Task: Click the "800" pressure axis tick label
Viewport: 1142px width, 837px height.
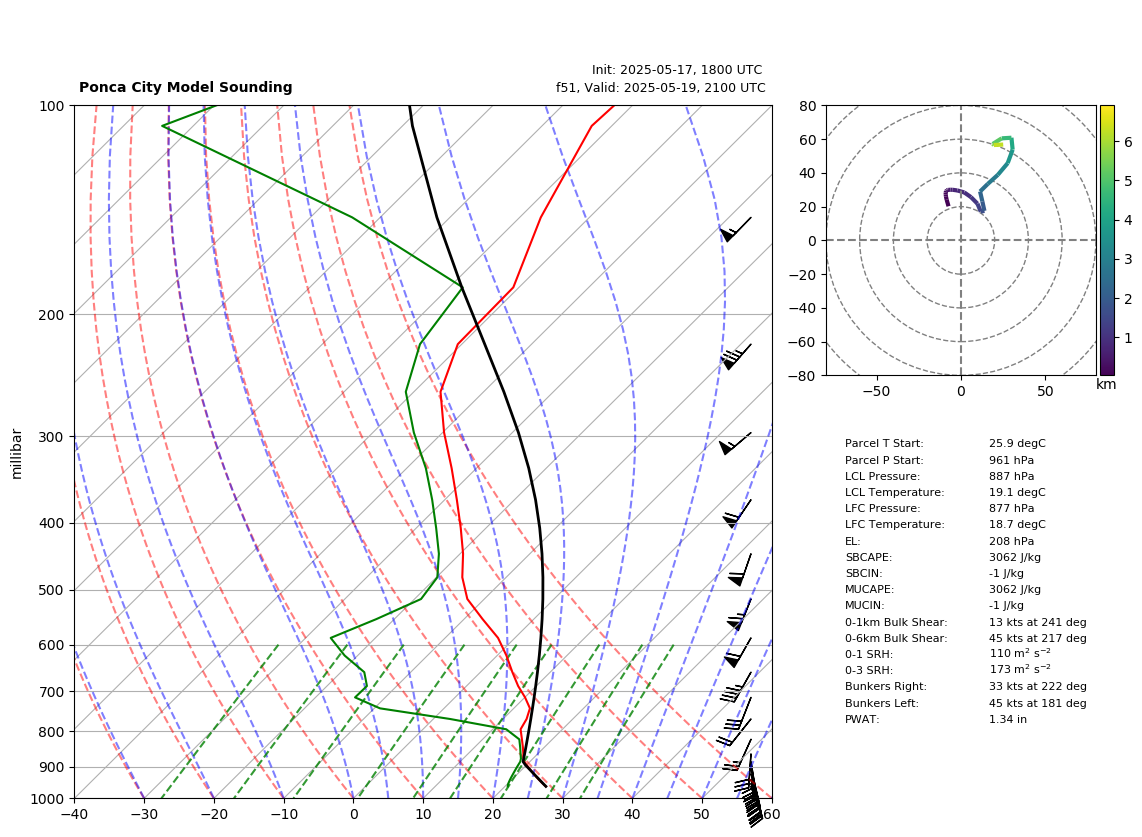Action: [52, 732]
